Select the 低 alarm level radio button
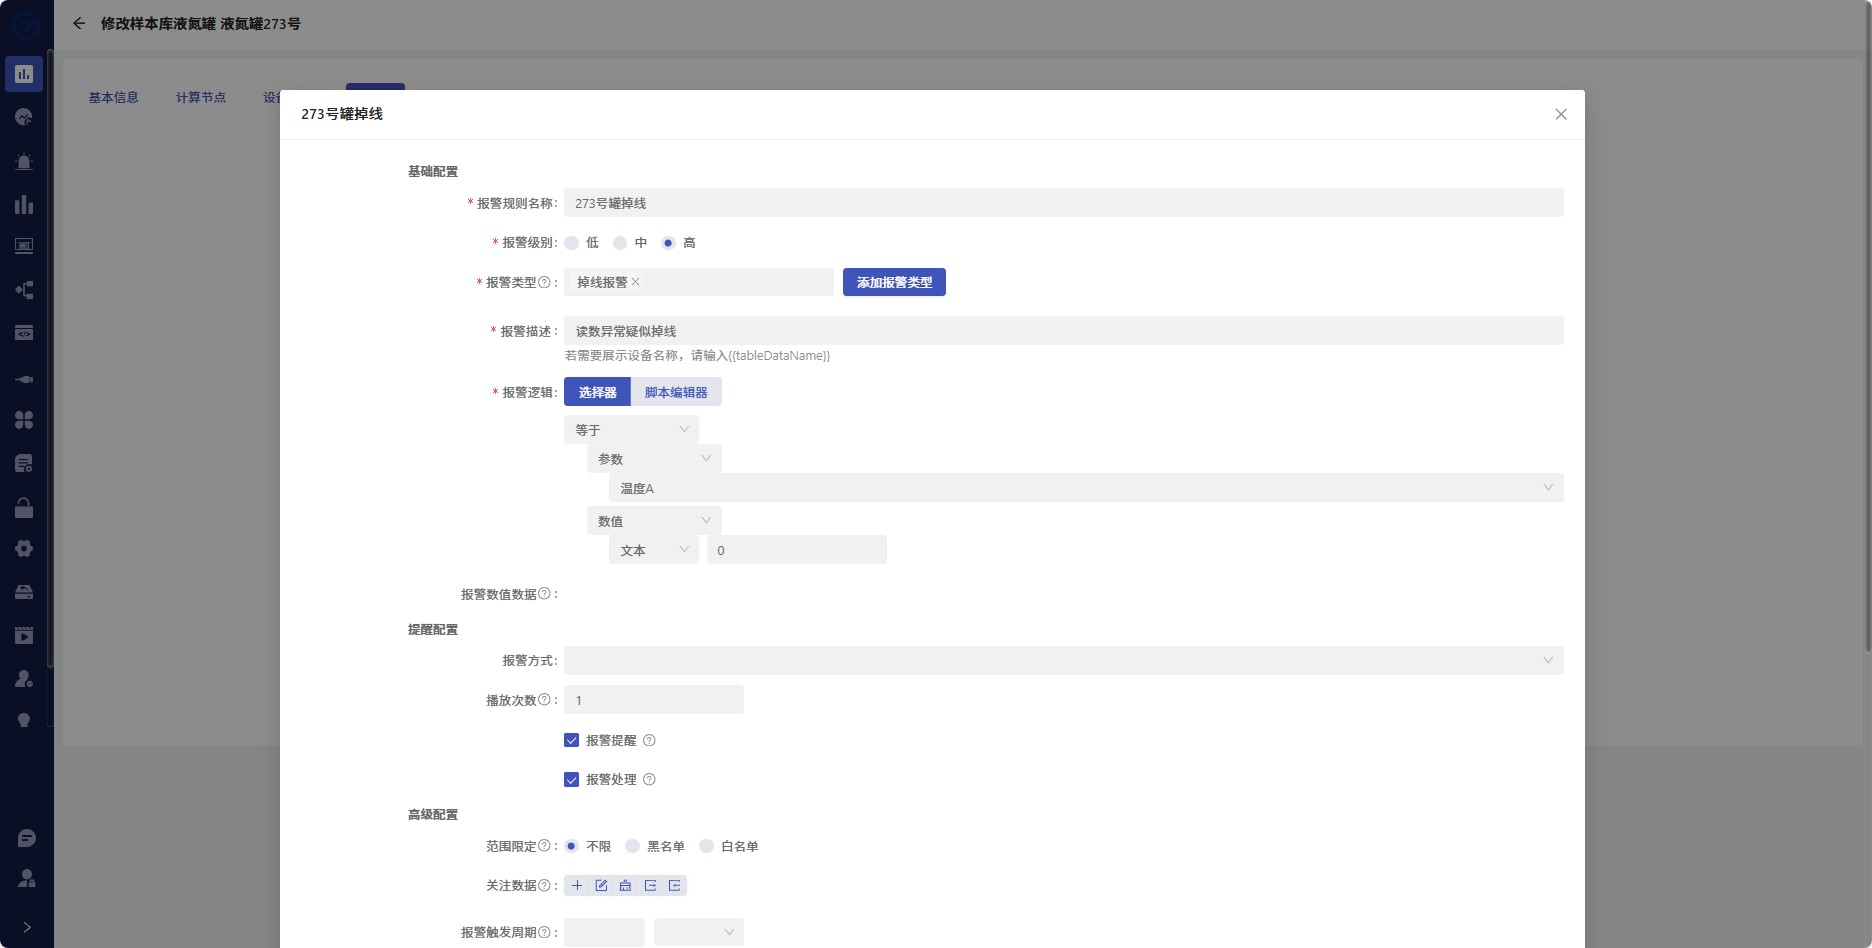 tap(572, 243)
